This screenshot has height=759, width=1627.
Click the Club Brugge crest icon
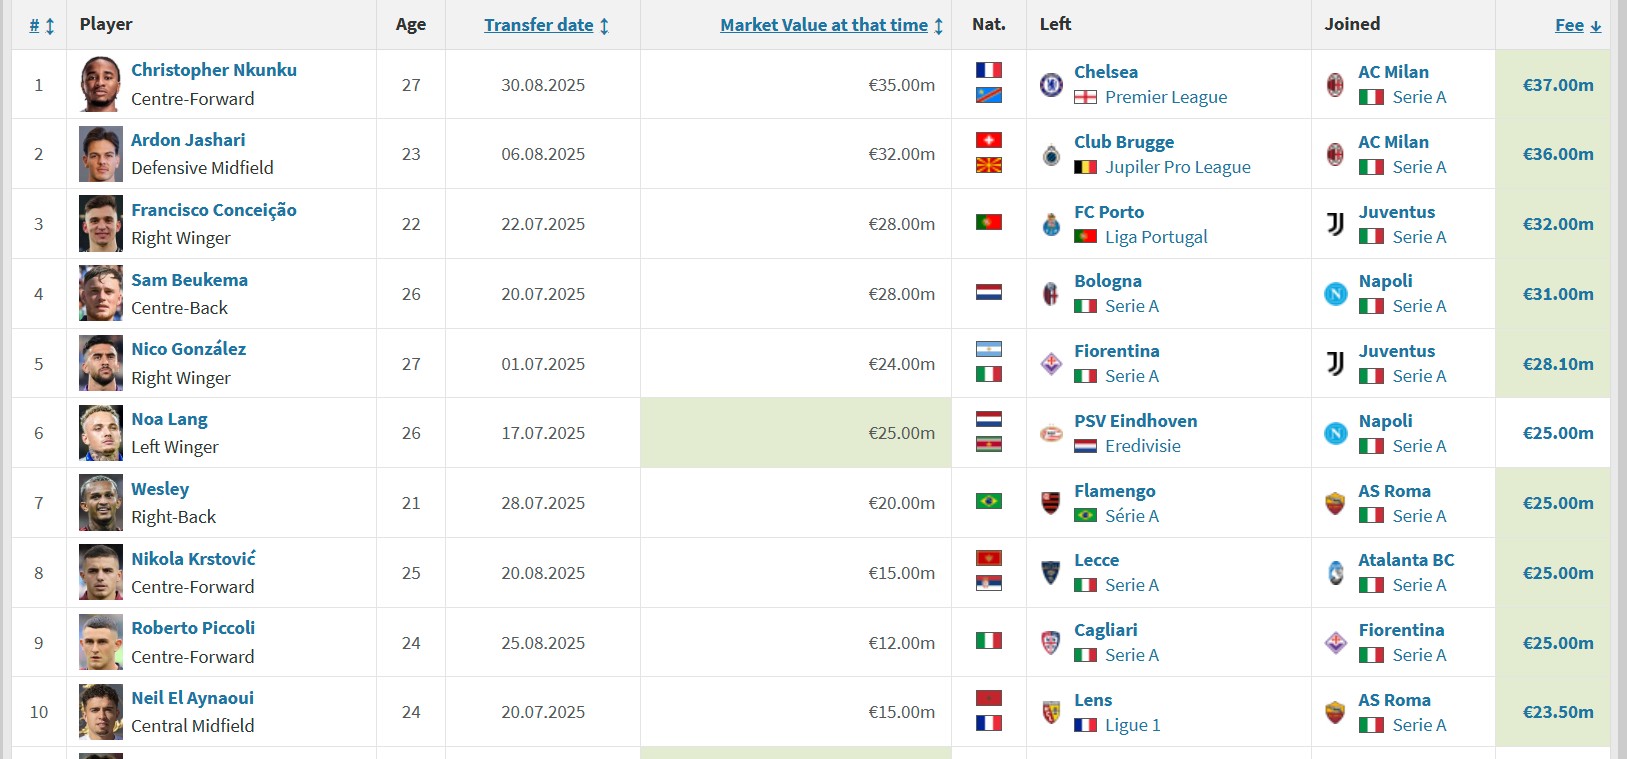[1051, 155]
